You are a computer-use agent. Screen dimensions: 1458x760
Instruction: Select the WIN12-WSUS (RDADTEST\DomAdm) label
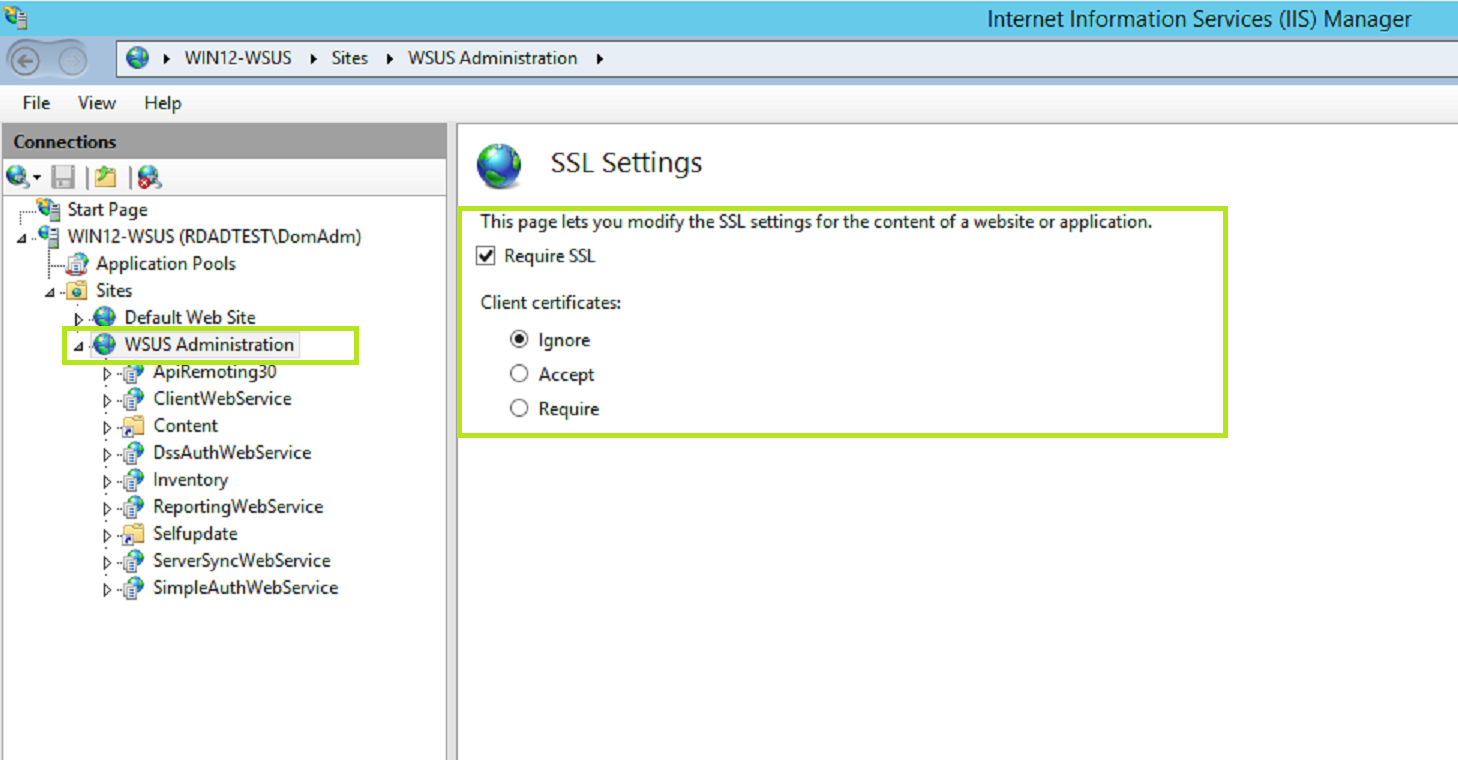214,236
